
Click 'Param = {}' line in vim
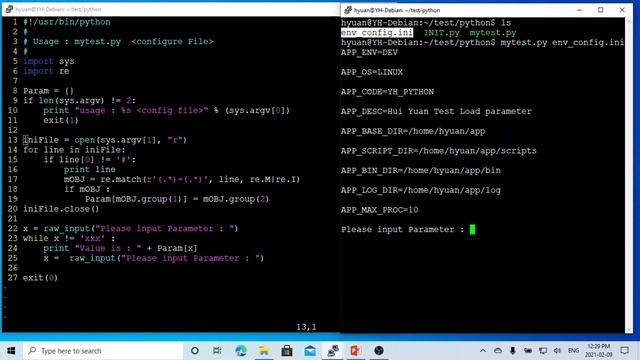point(49,91)
